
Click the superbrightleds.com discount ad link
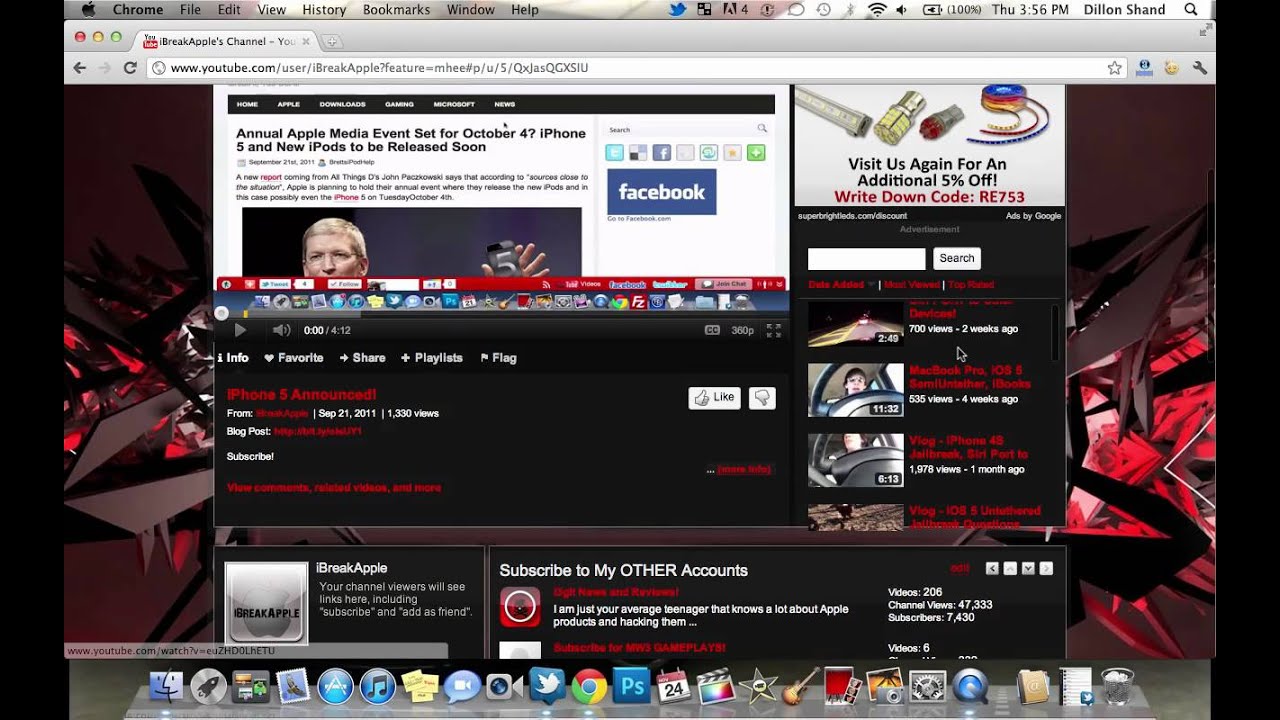coord(852,216)
